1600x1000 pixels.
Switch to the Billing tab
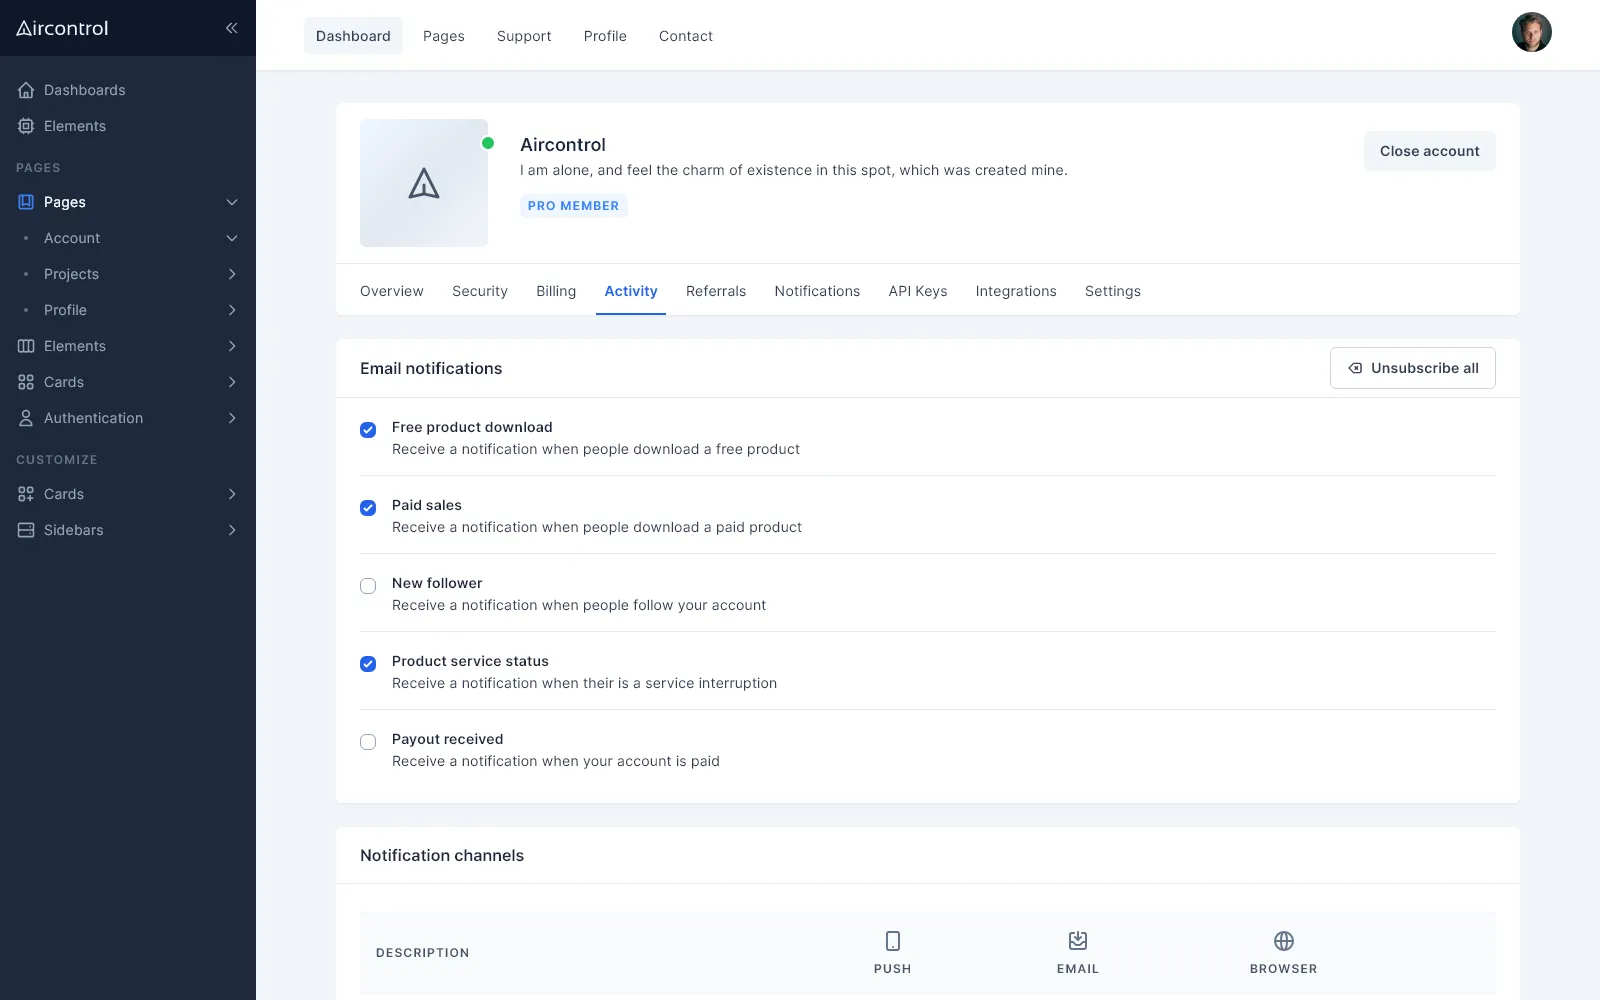coord(556,291)
